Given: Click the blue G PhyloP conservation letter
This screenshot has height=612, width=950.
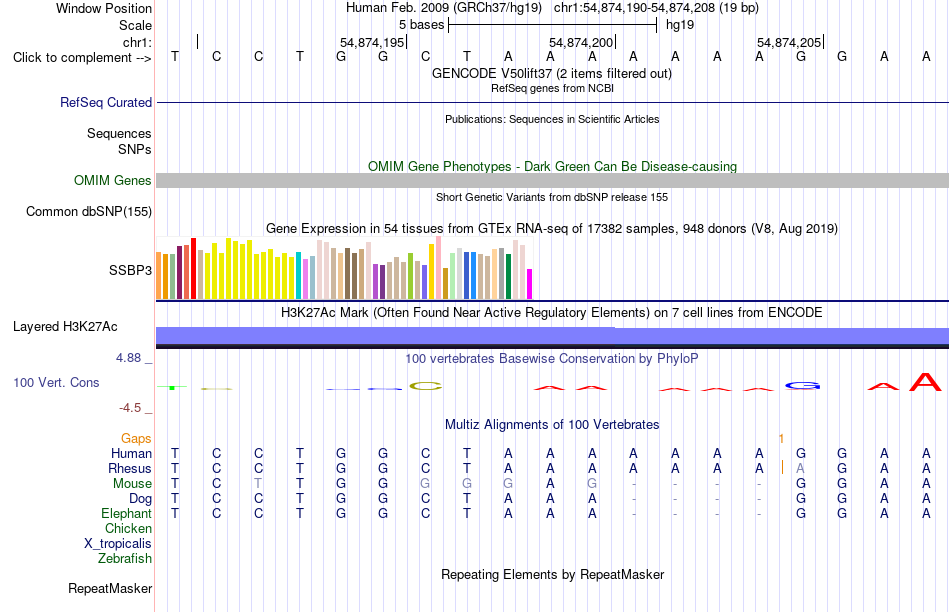Looking at the screenshot, I should (x=802, y=386).
